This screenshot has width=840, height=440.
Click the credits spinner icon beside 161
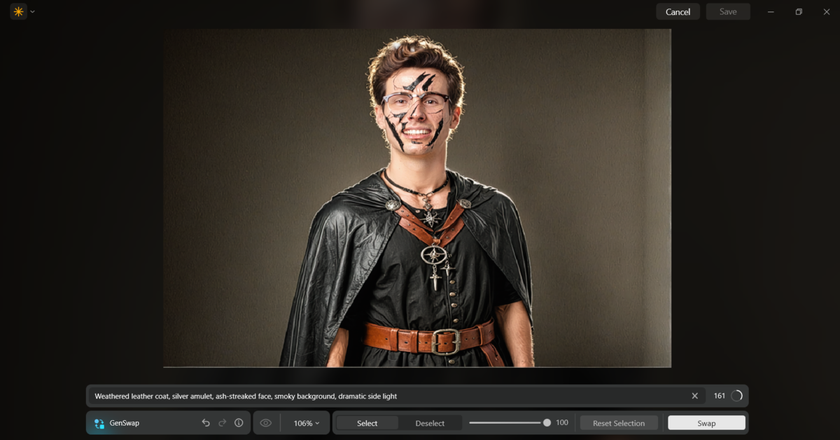[x=737, y=396]
